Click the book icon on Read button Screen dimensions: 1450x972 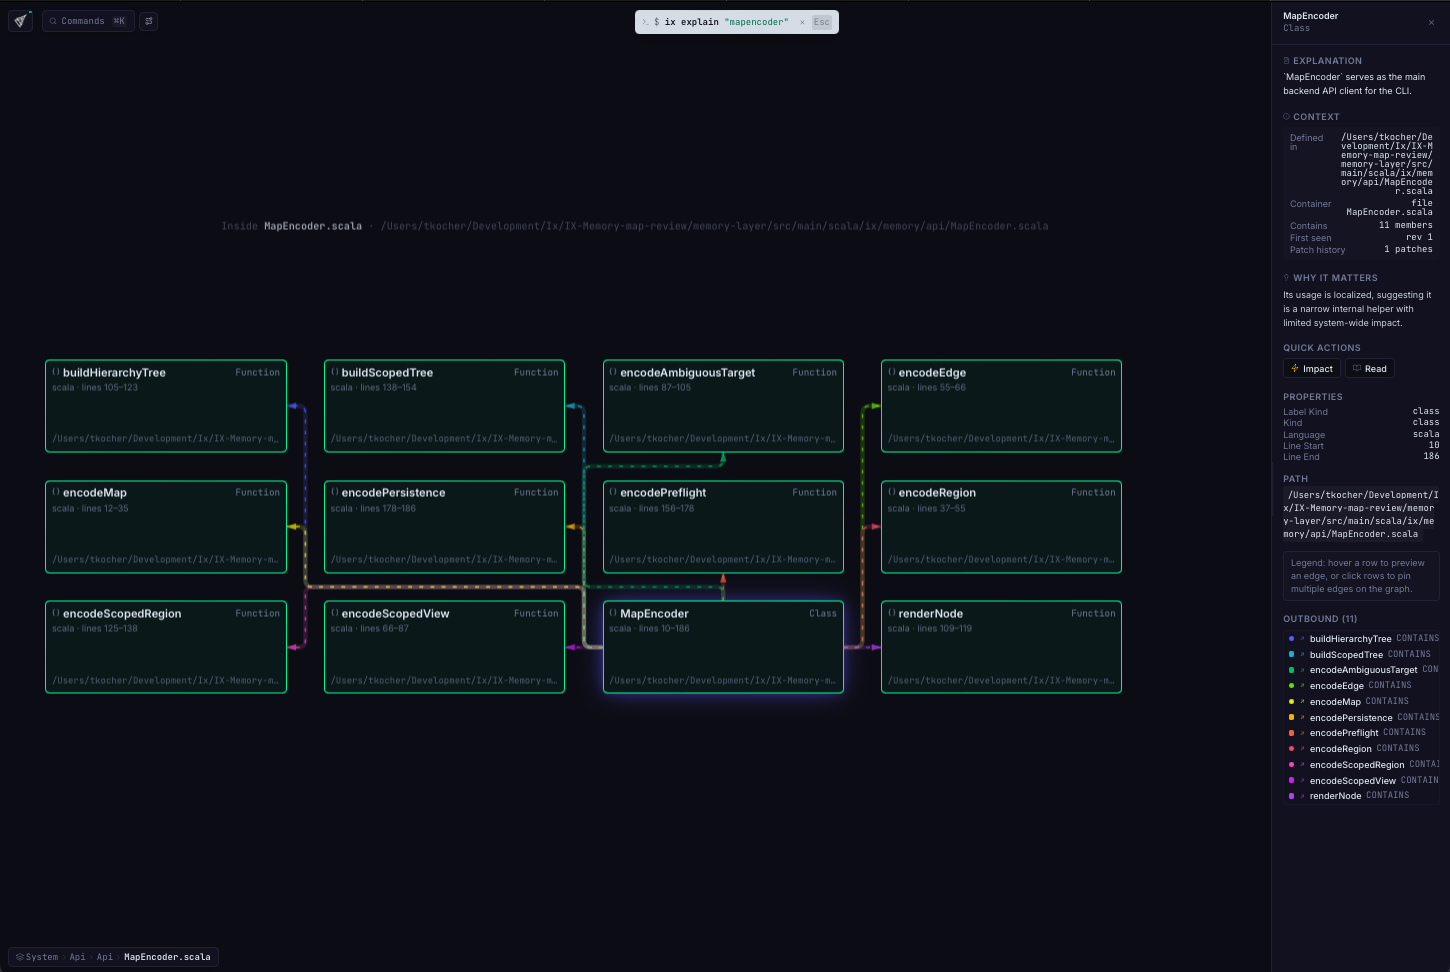1357,369
